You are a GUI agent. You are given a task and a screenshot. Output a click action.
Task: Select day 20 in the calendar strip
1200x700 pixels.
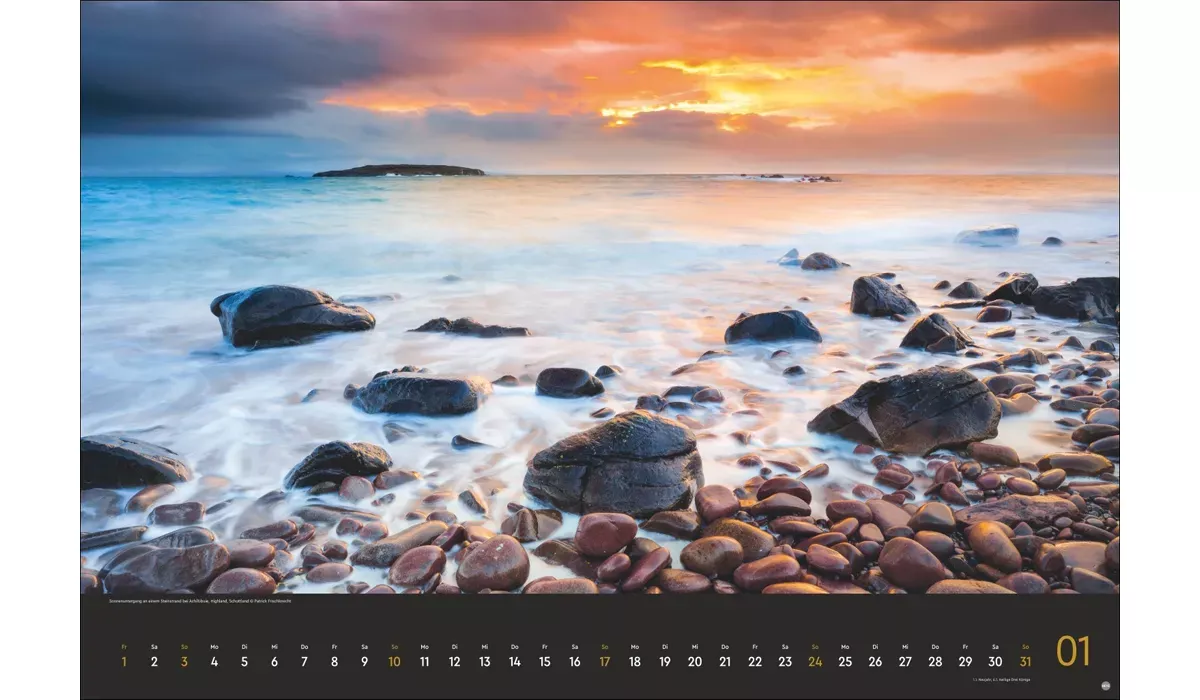[694, 656]
